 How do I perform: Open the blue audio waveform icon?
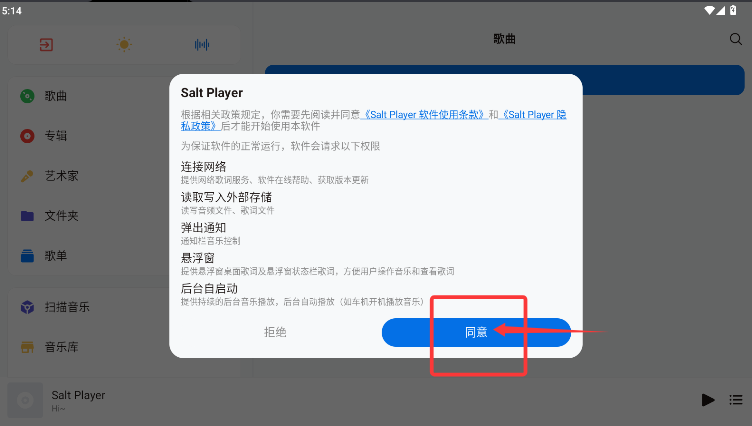click(202, 45)
